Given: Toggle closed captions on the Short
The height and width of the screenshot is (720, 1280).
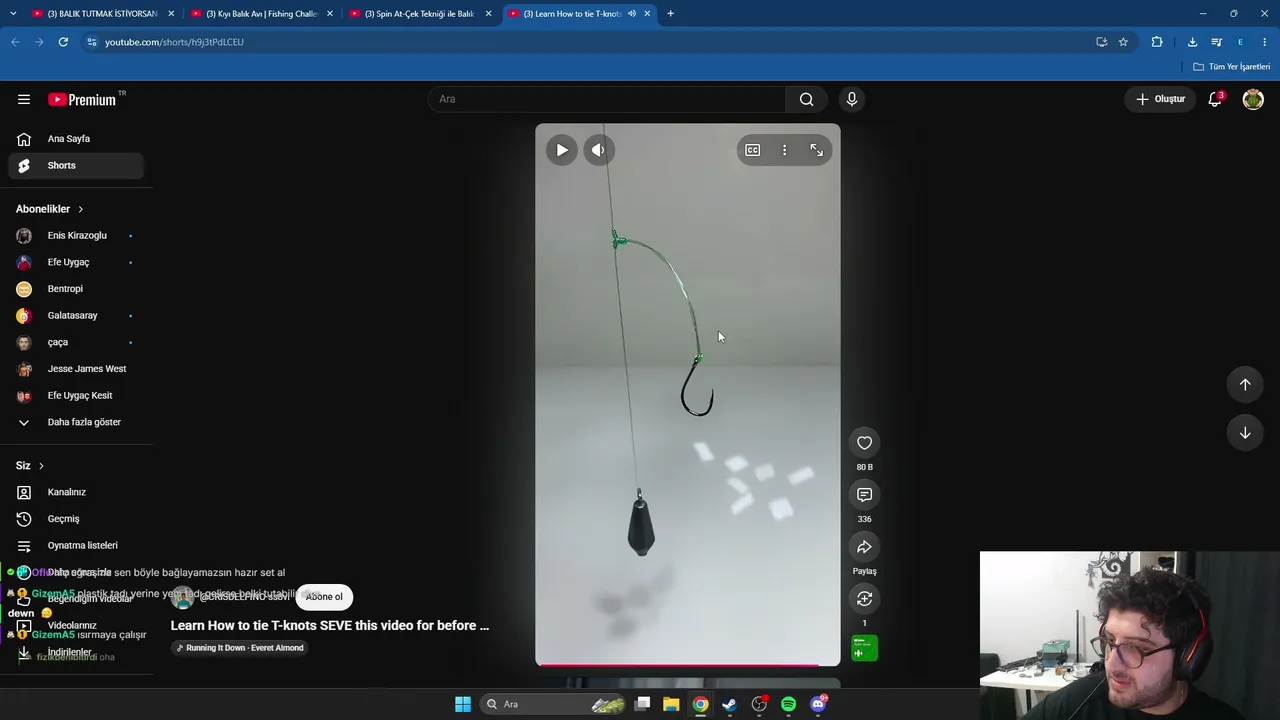Looking at the screenshot, I should pos(753,150).
